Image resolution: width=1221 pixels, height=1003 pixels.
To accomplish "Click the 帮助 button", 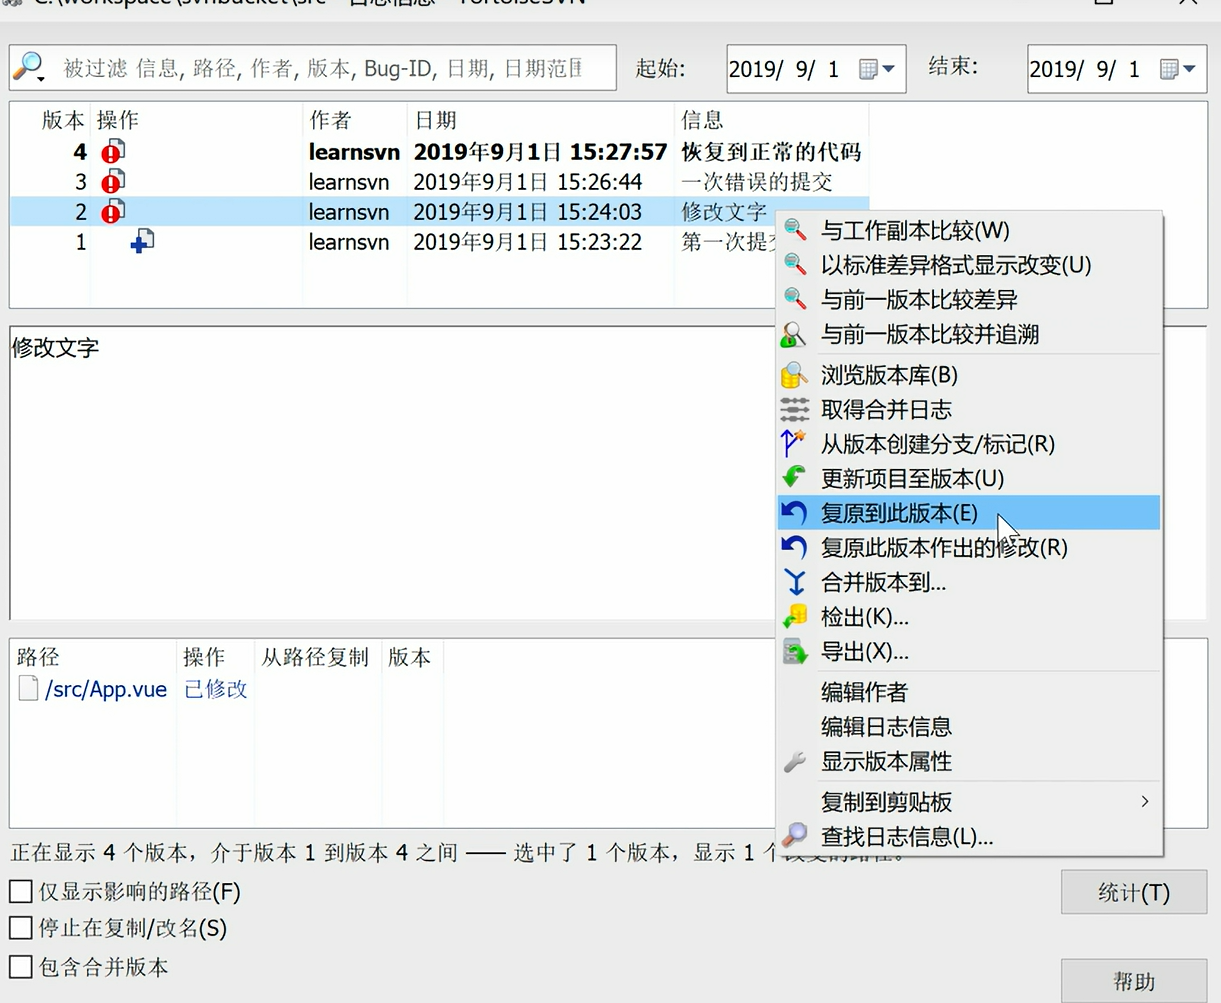I will click(x=1133, y=981).
